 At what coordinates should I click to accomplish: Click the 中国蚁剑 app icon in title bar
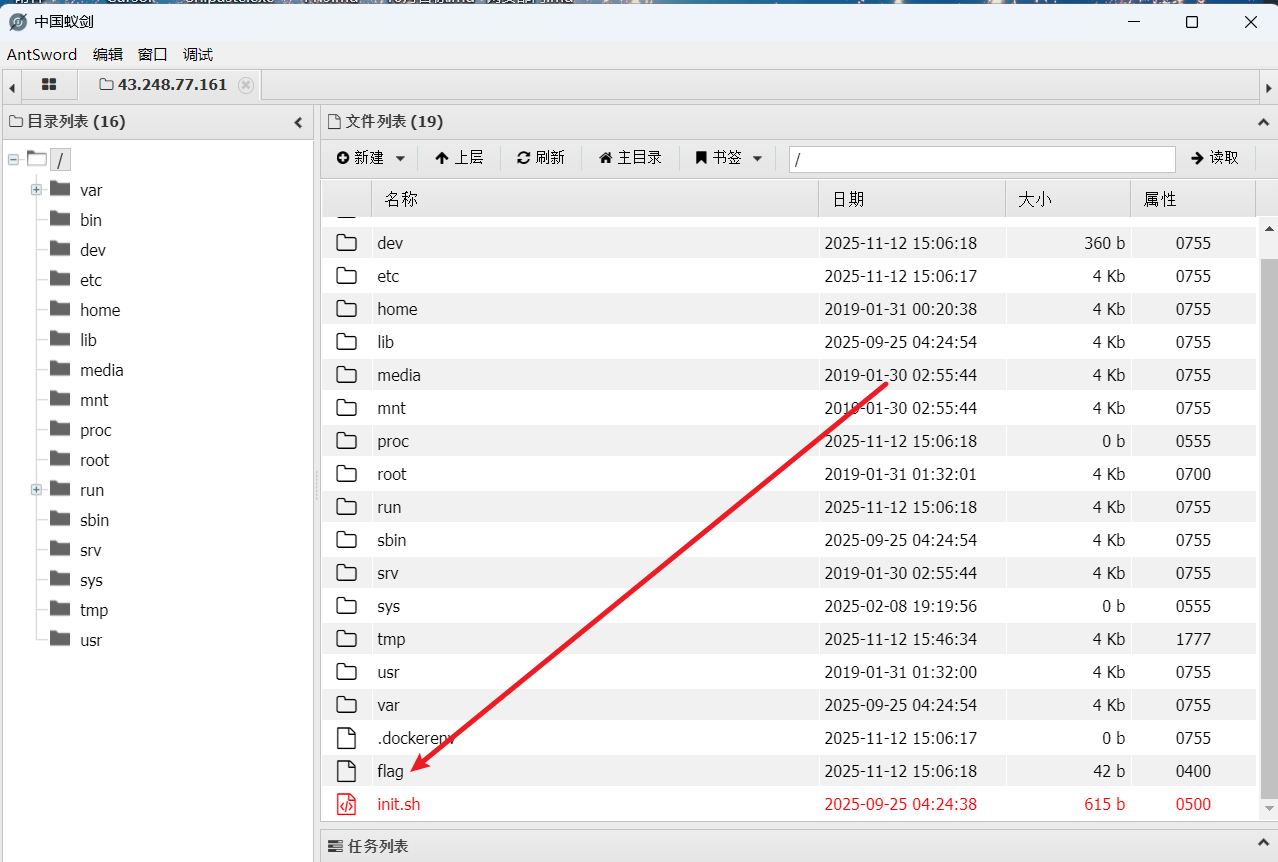[17, 22]
